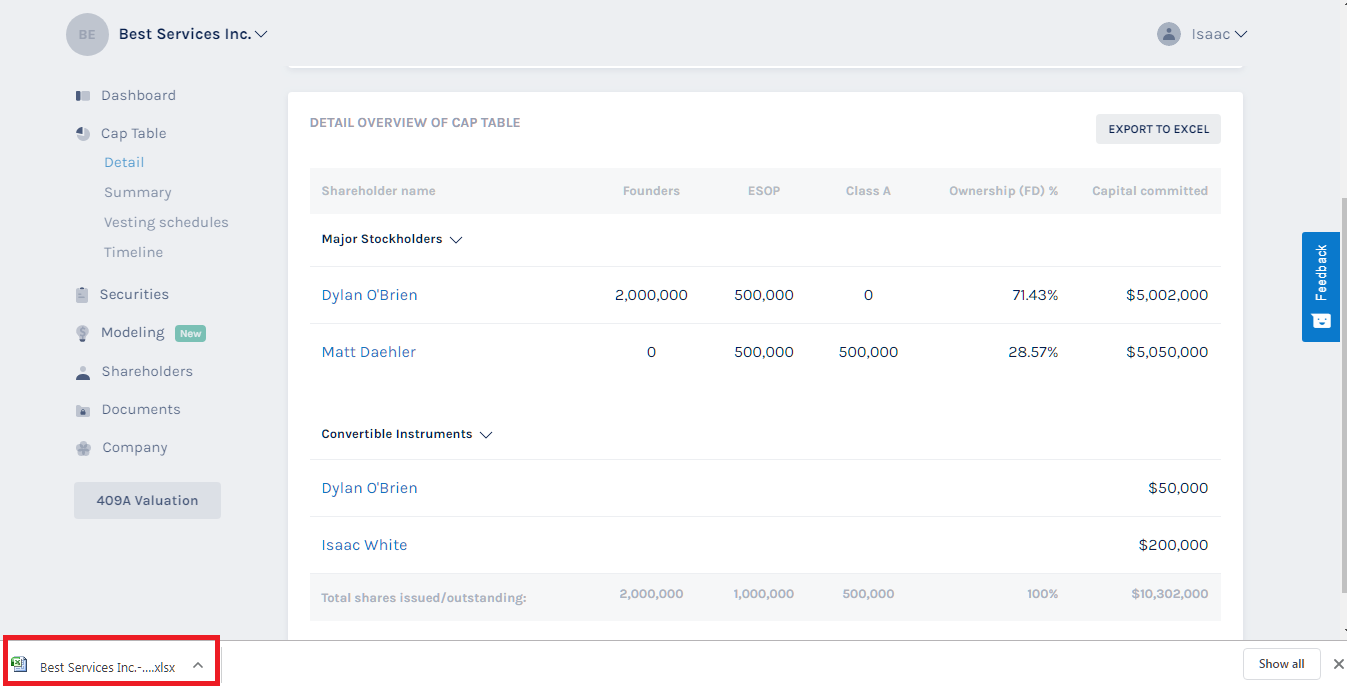This screenshot has height=689, width=1347.
Task: Click the Isaac user avatar icon
Action: tap(1168, 34)
